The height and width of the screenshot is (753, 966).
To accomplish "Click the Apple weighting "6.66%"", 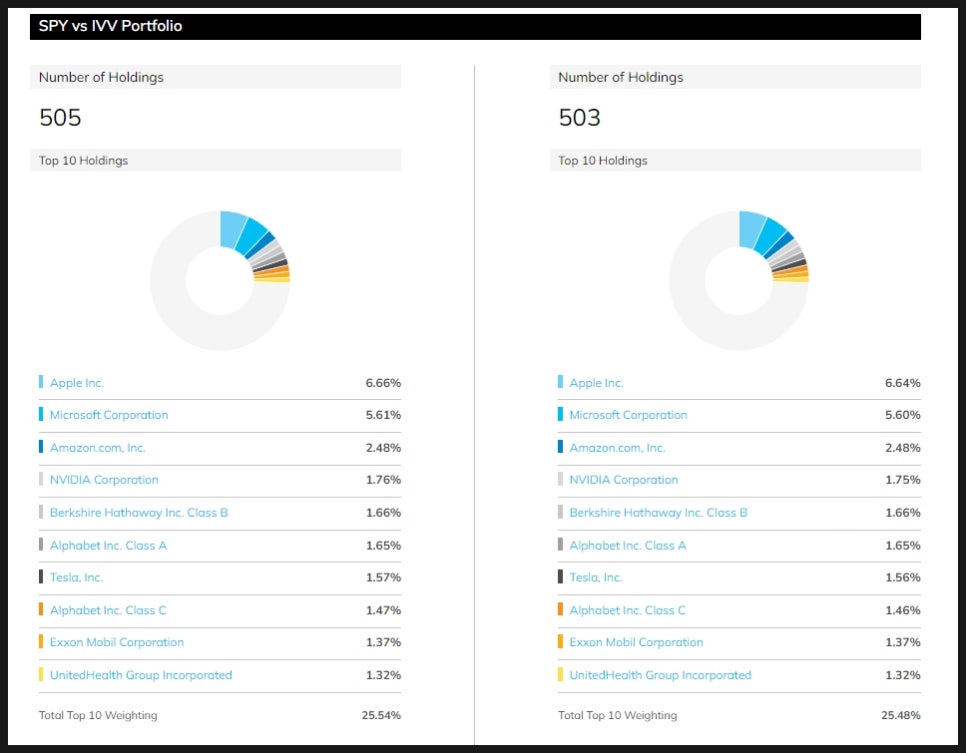I will (x=383, y=383).
